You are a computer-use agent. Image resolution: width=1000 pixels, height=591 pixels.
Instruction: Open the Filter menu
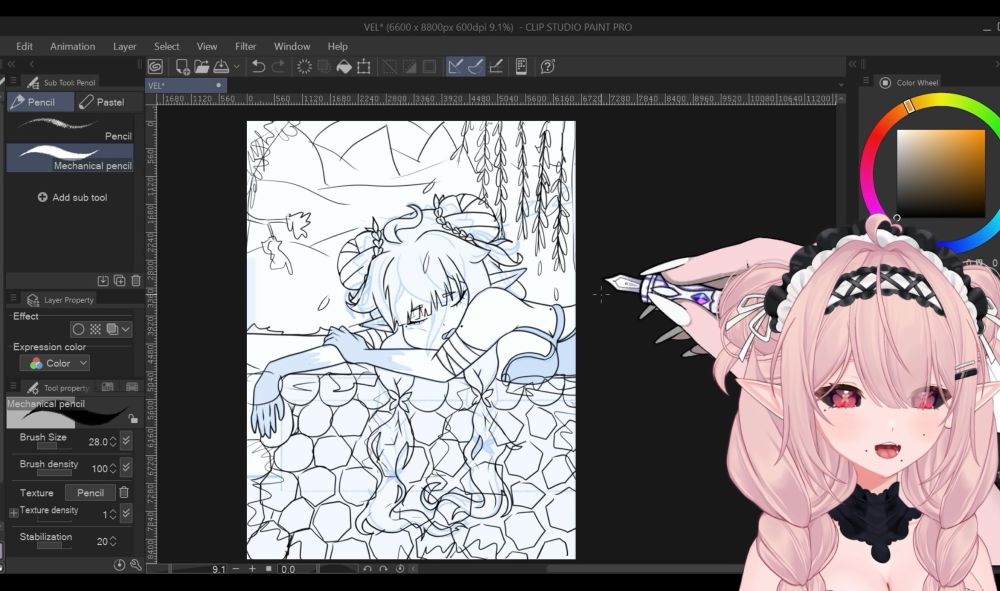coord(246,47)
